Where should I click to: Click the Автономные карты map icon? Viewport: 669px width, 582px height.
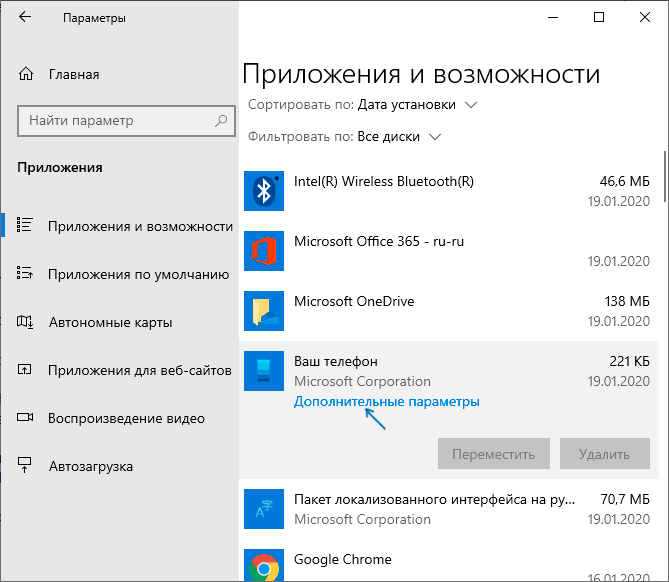click(x=24, y=322)
